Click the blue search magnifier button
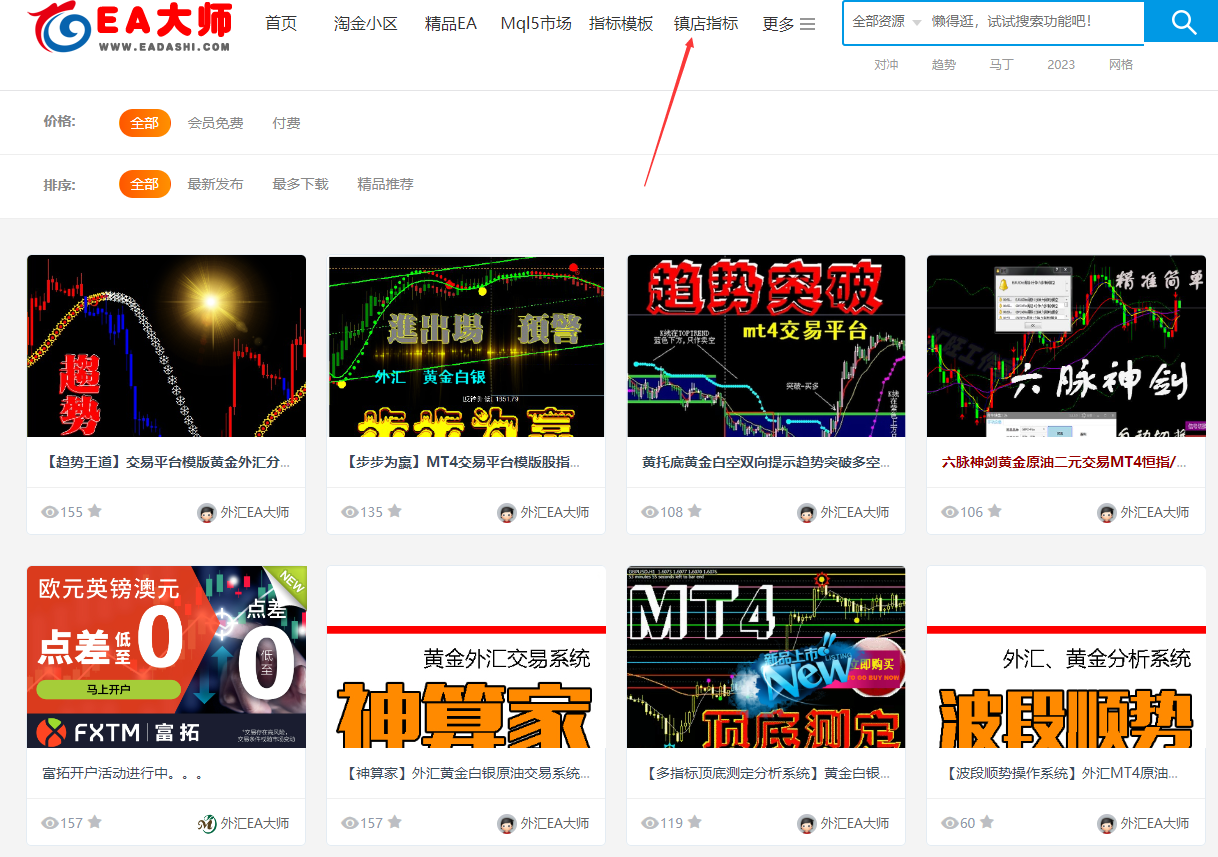Screen dimensions: 1218x857 tap(1183, 22)
